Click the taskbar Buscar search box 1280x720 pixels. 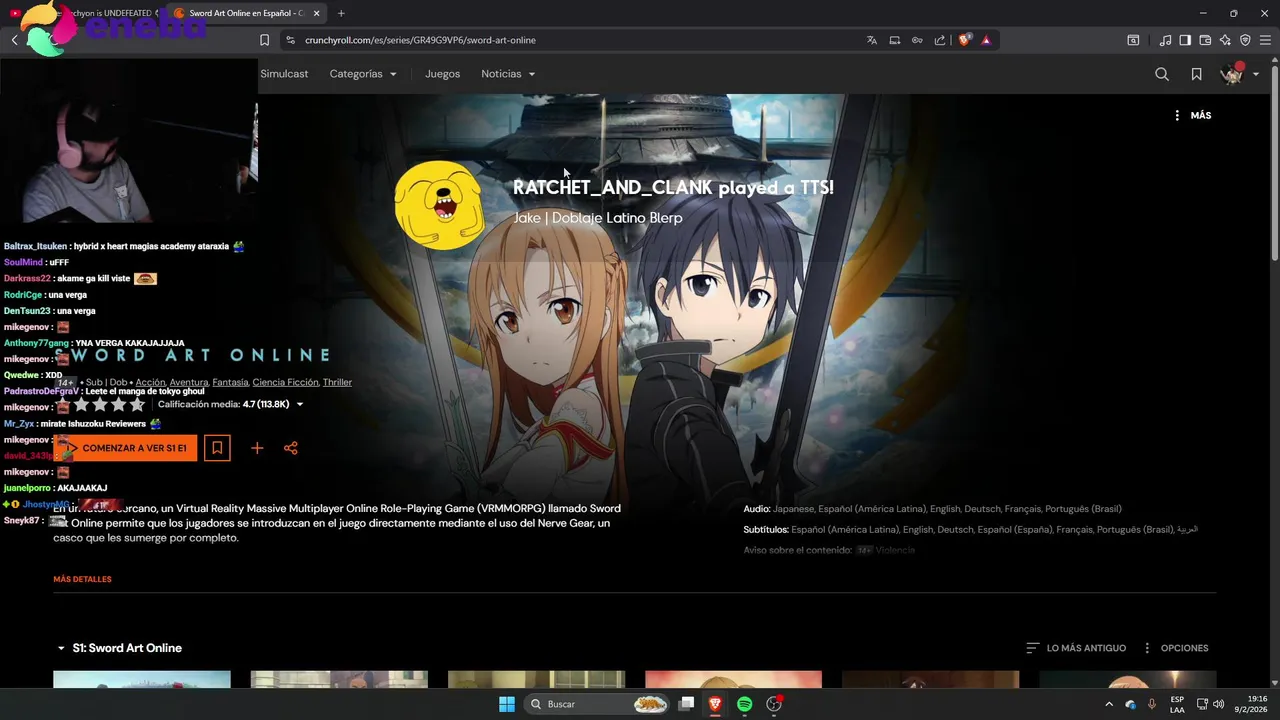point(597,704)
